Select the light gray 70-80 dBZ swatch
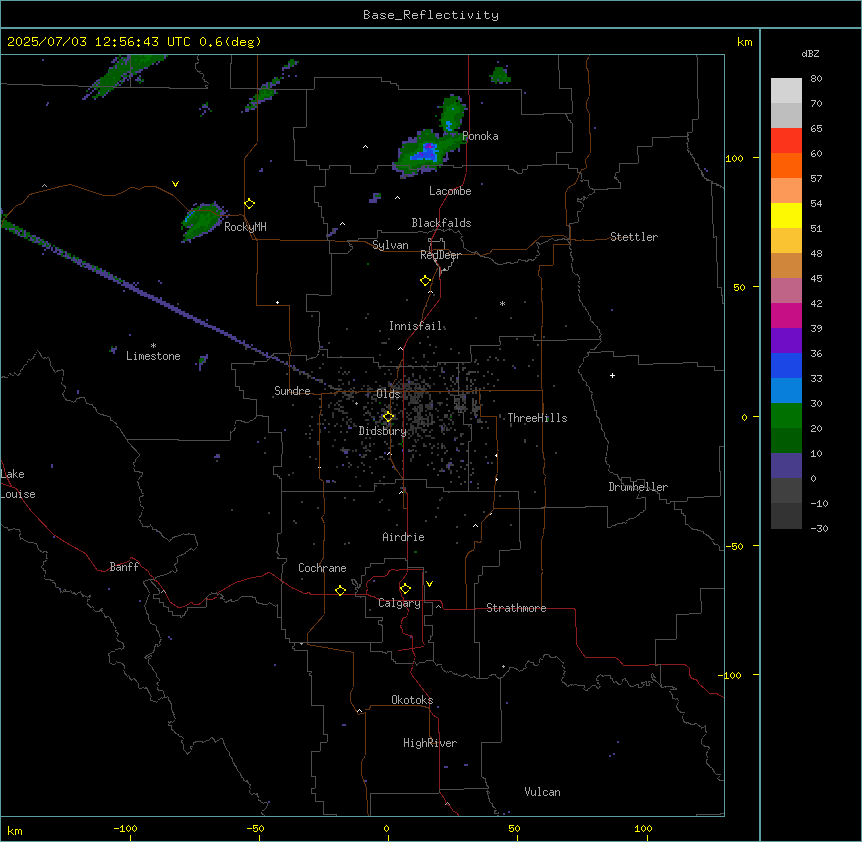Viewport: 862px width, 842px height. [786, 91]
